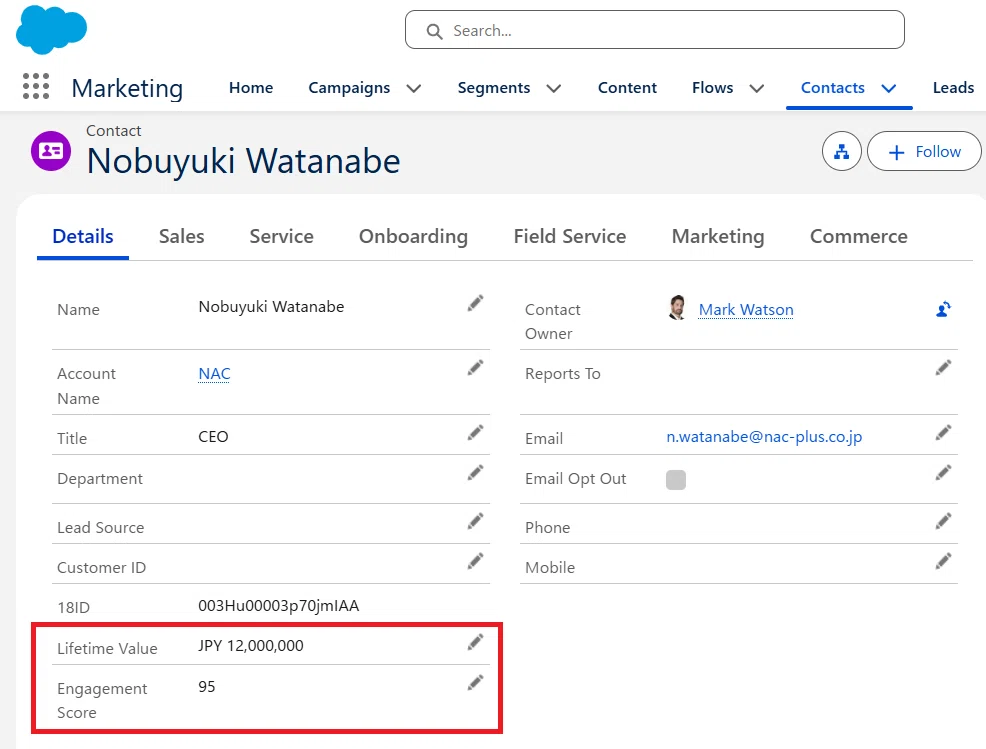Click the Marketing app name label
The width and height of the screenshot is (986, 749).
(127, 88)
